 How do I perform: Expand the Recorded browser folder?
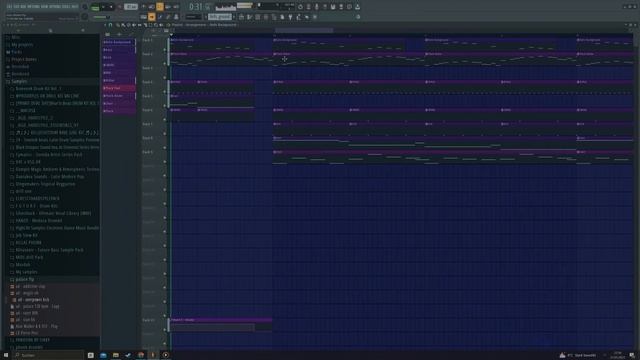[x=20, y=67]
